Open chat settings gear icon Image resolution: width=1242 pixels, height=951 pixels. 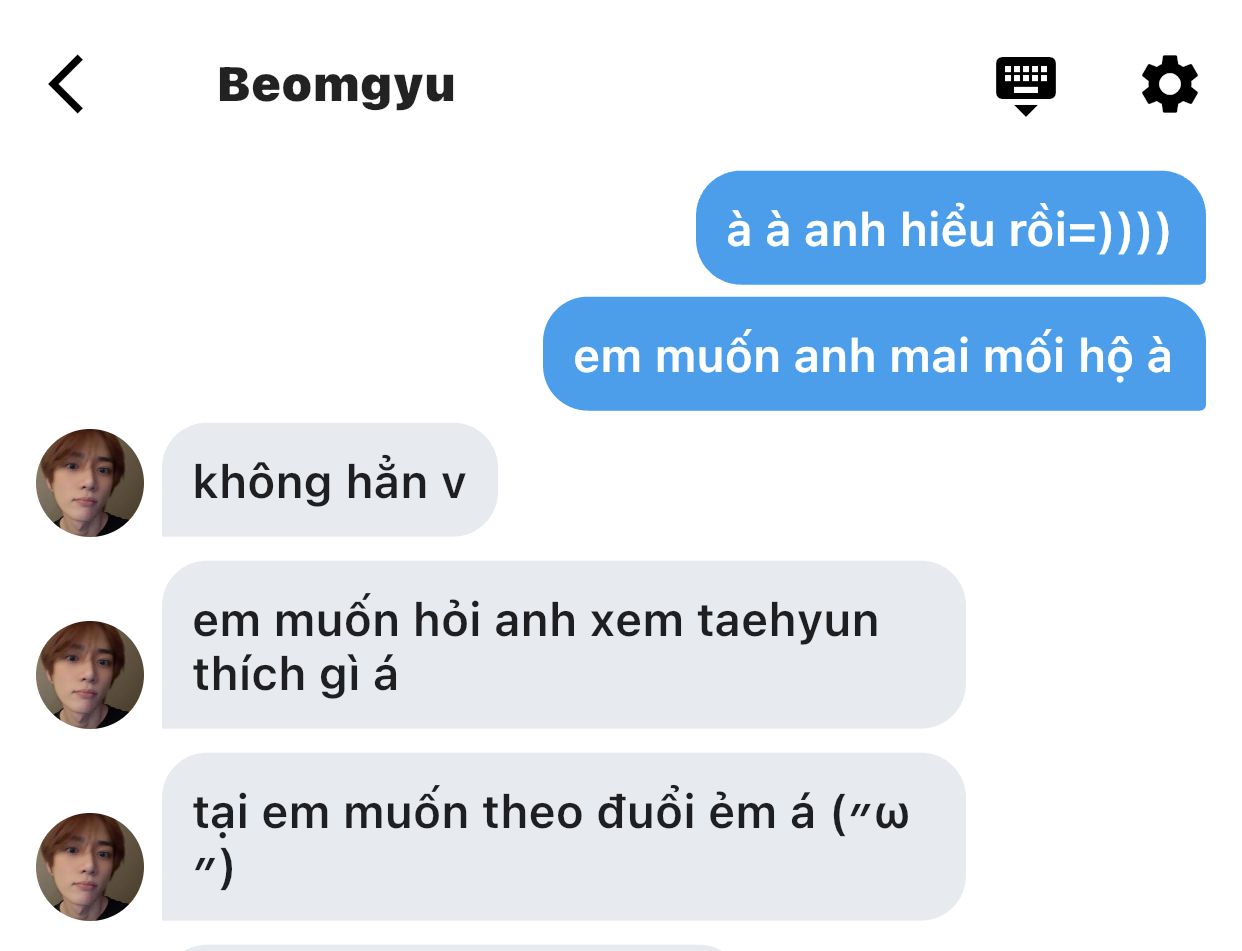[1169, 84]
